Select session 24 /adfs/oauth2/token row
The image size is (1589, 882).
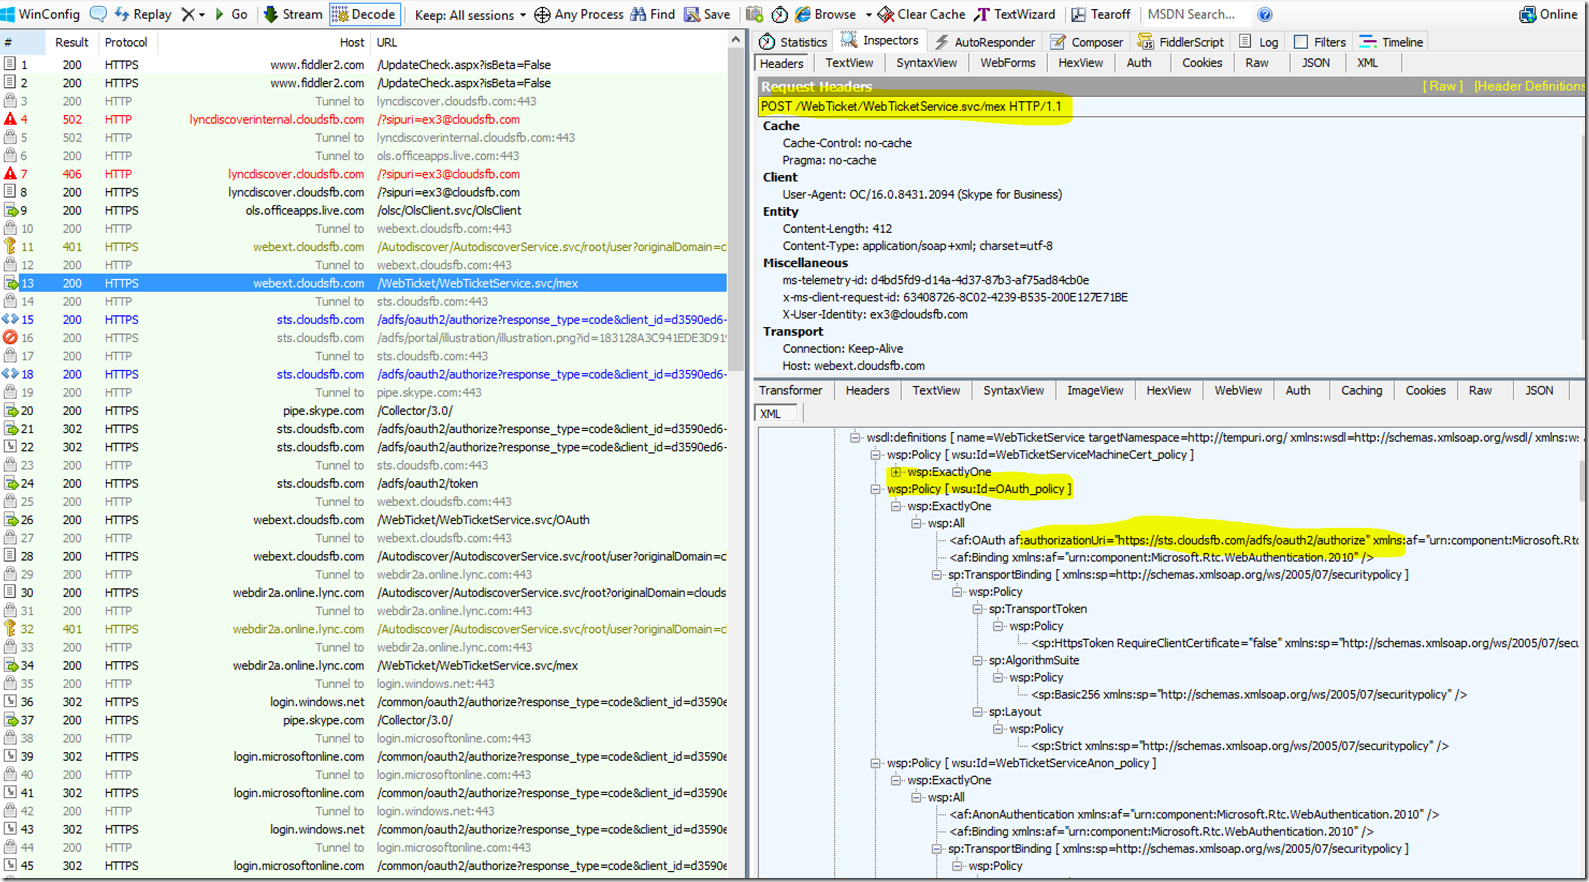click(x=364, y=484)
